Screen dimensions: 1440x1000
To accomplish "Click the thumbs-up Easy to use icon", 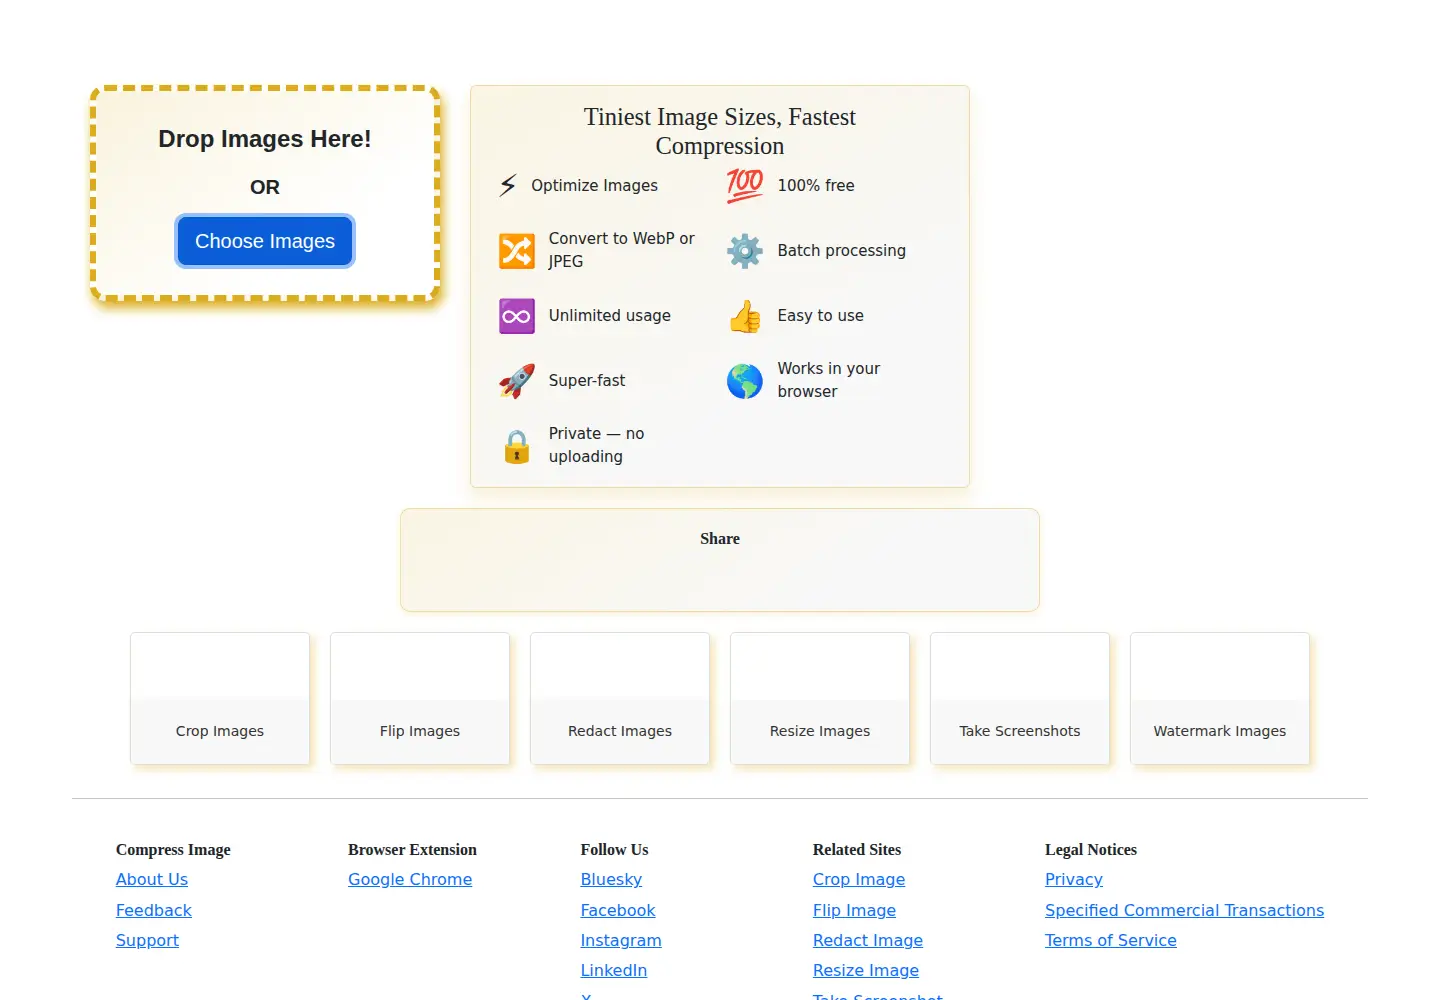I will (745, 316).
